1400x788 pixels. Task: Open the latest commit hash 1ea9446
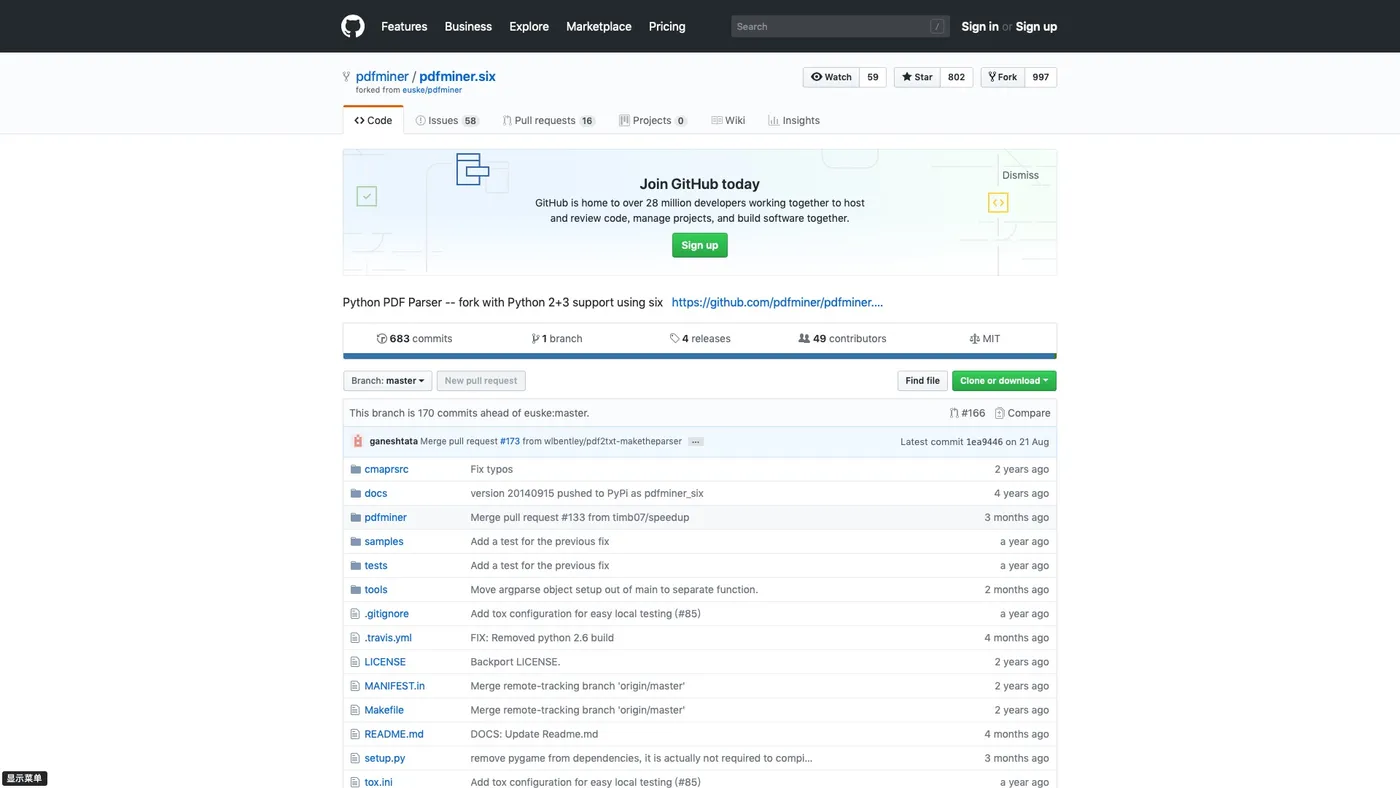coord(984,441)
